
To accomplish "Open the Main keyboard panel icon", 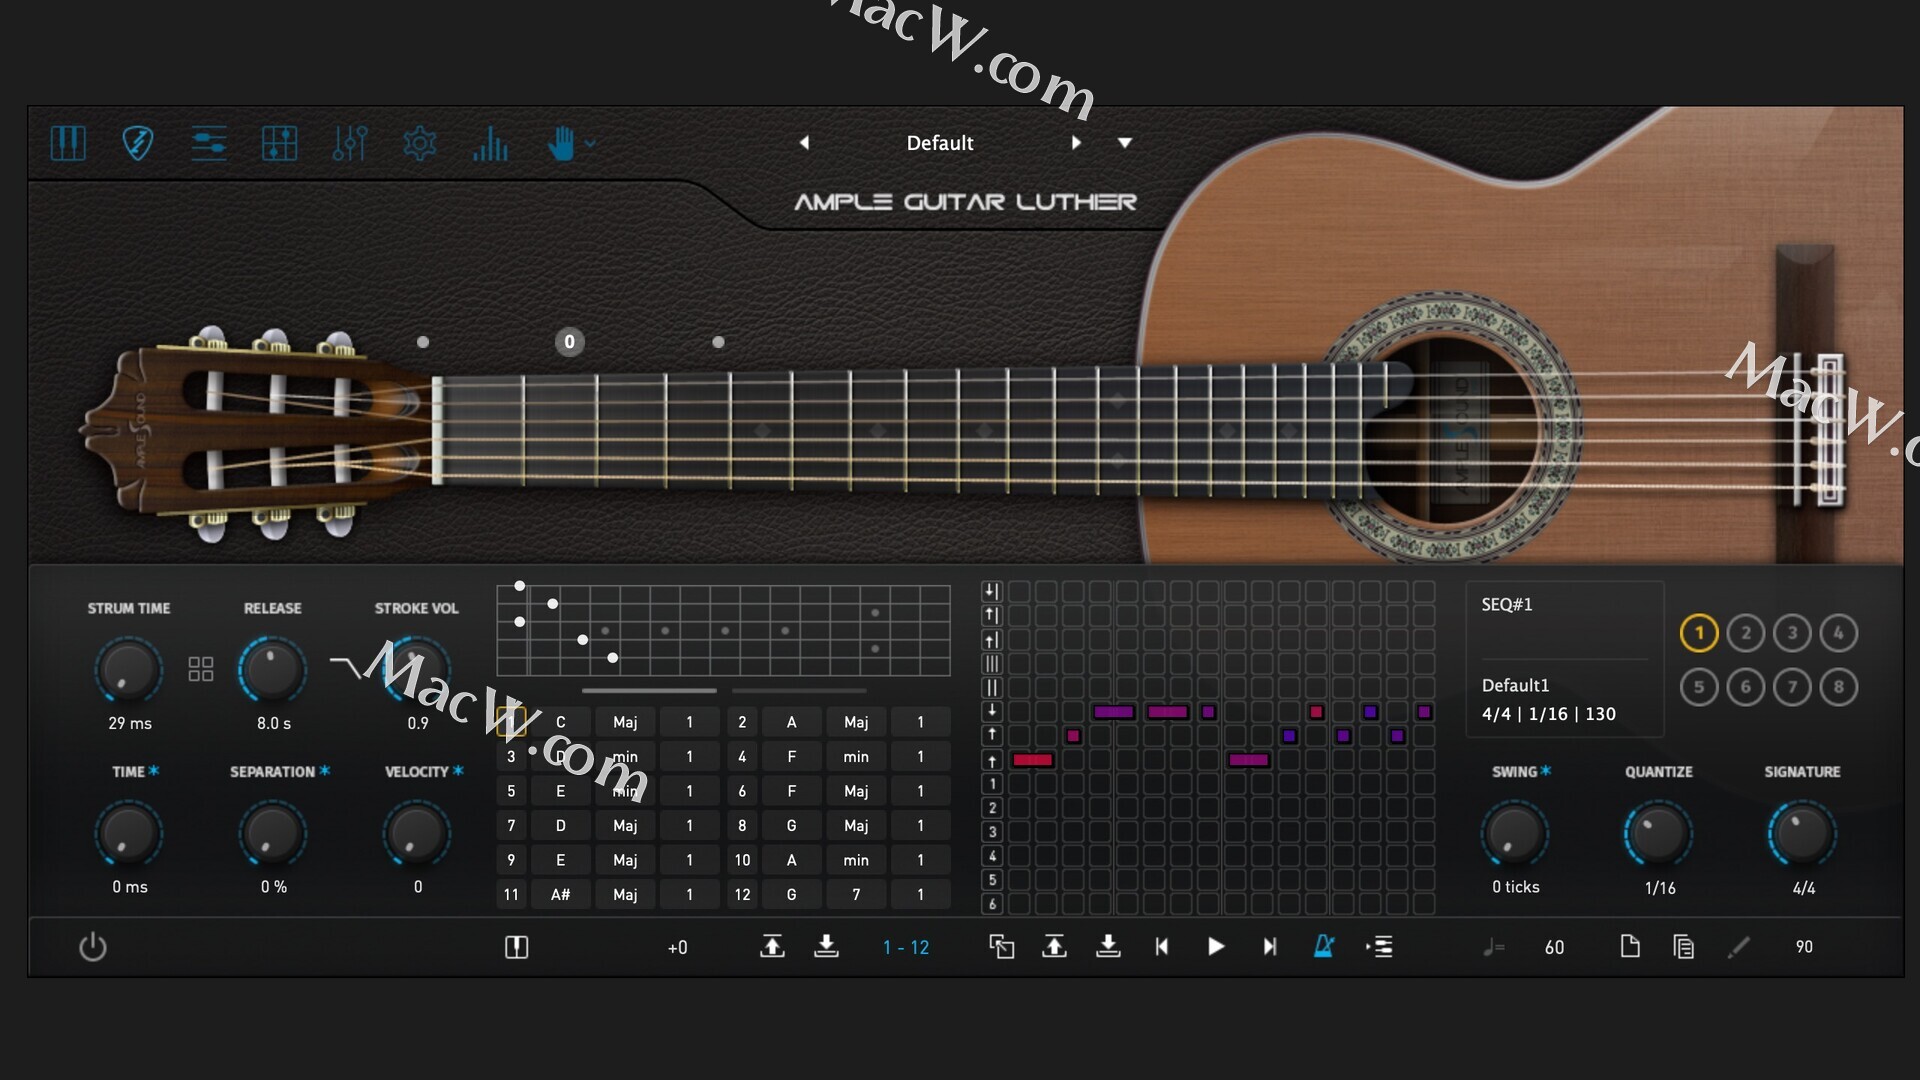I will coord(68,143).
